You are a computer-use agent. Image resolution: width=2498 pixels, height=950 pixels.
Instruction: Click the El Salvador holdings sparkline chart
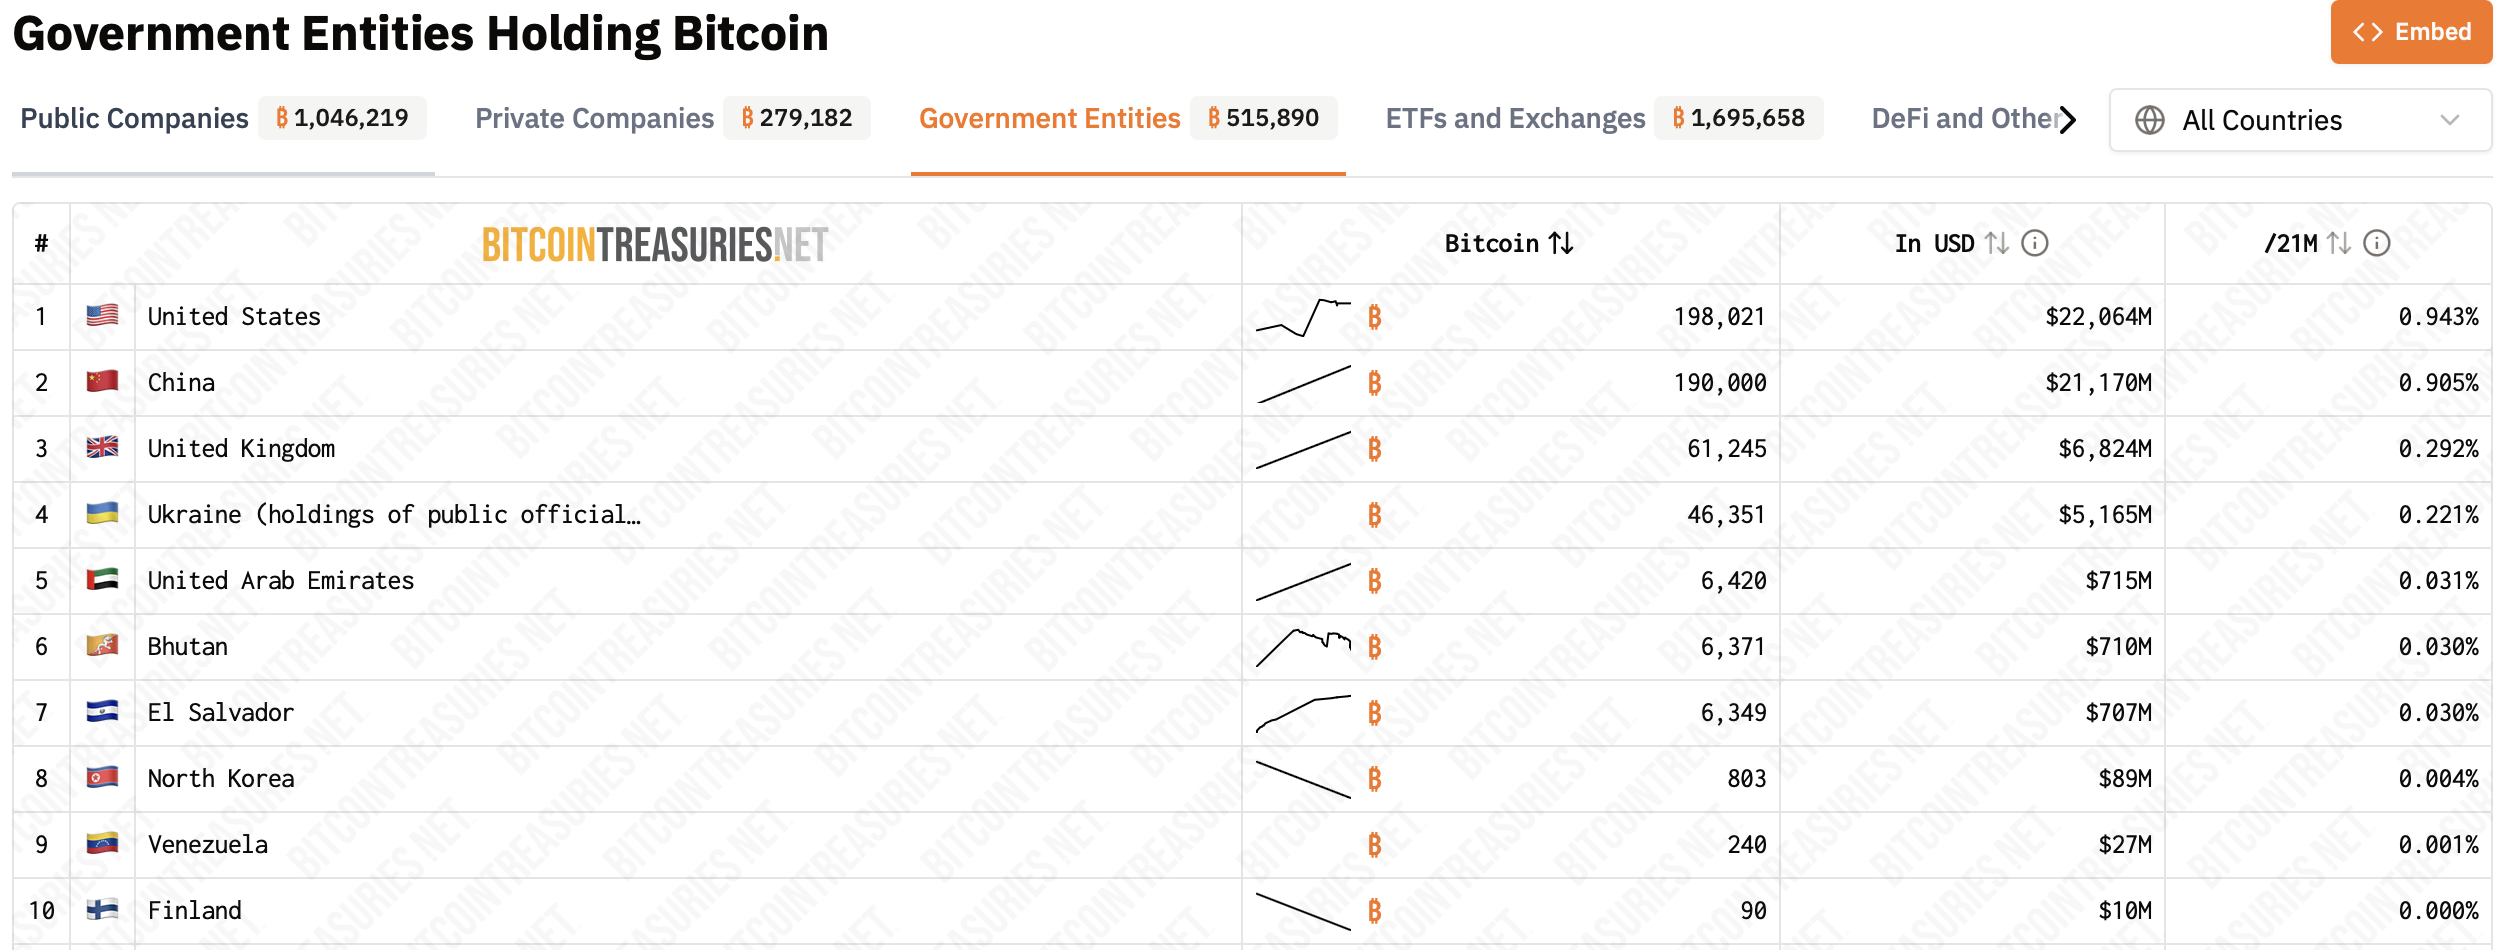click(x=1303, y=713)
